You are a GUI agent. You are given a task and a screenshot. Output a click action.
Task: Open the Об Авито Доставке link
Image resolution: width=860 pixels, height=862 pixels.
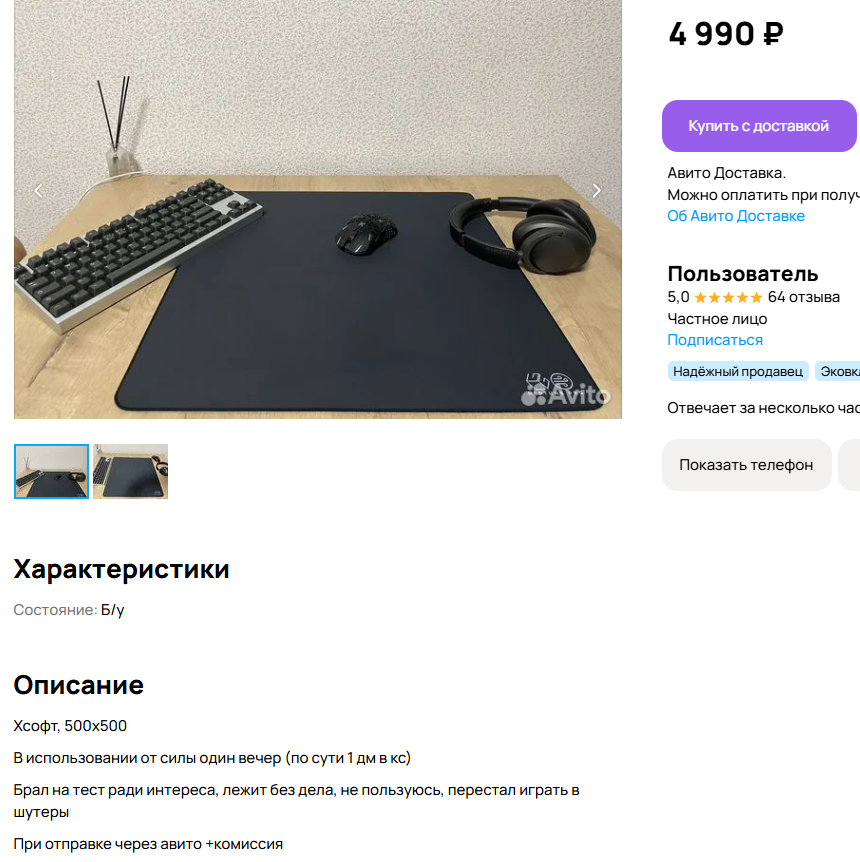point(736,216)
